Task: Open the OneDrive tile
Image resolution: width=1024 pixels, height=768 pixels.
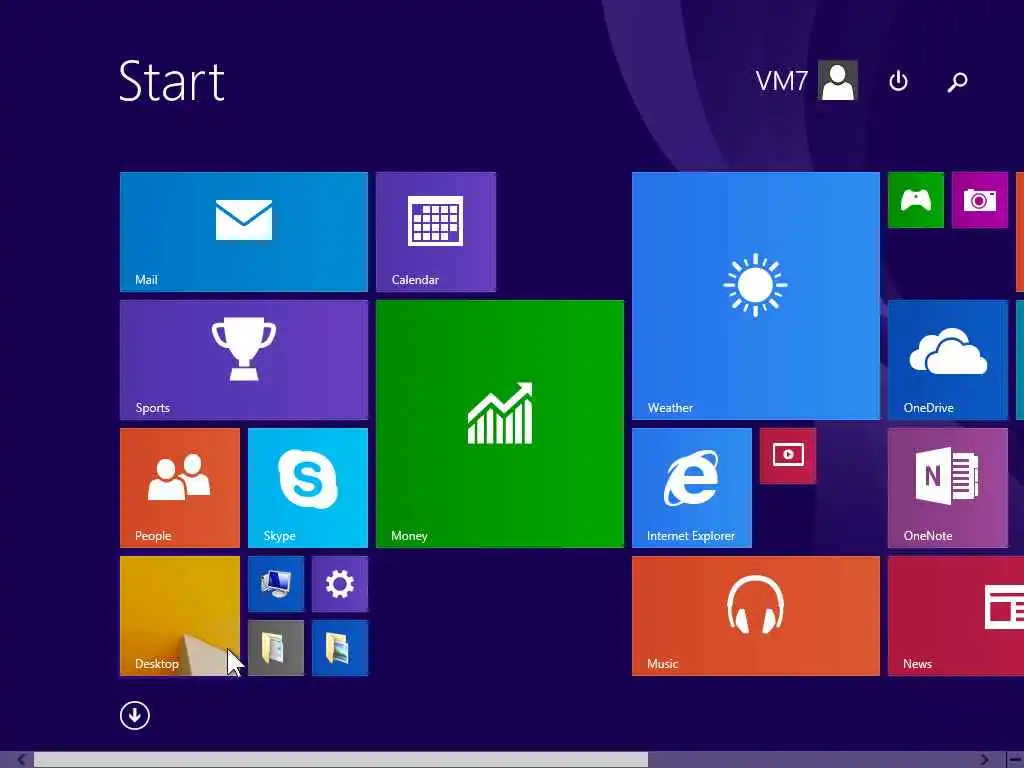Action: (x=948, y=360)
